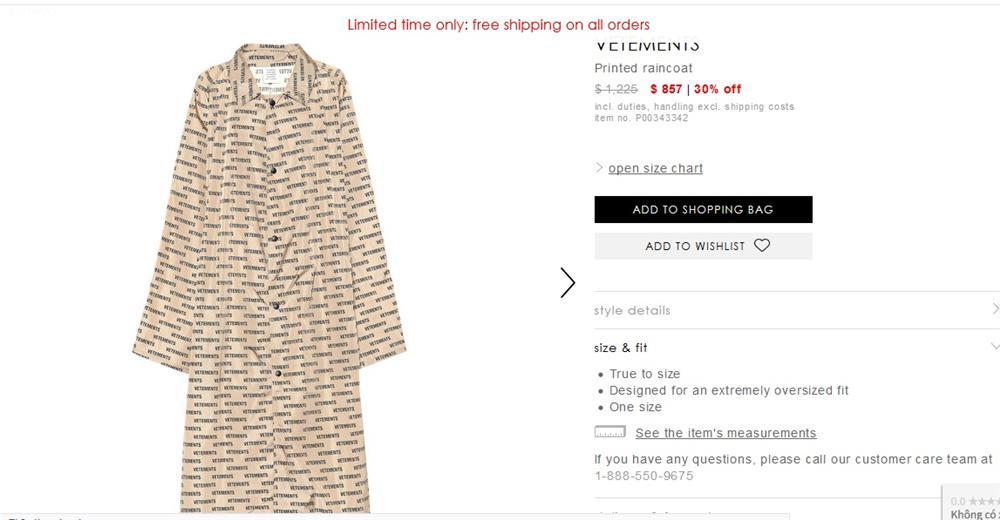The width and height of the screenshot is (1000, 520).
Task: Open the See the item's measurements link
Action: click(725, 433)
